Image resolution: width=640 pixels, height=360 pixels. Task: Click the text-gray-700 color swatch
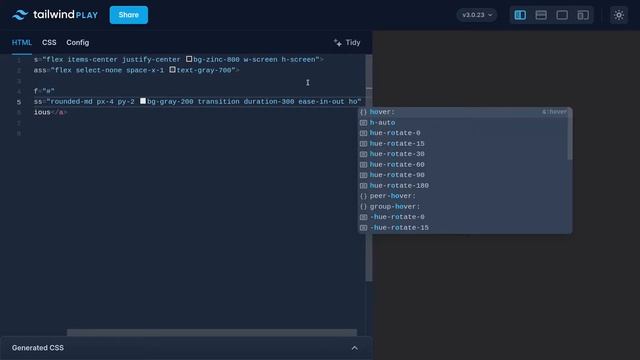(172, 70)
